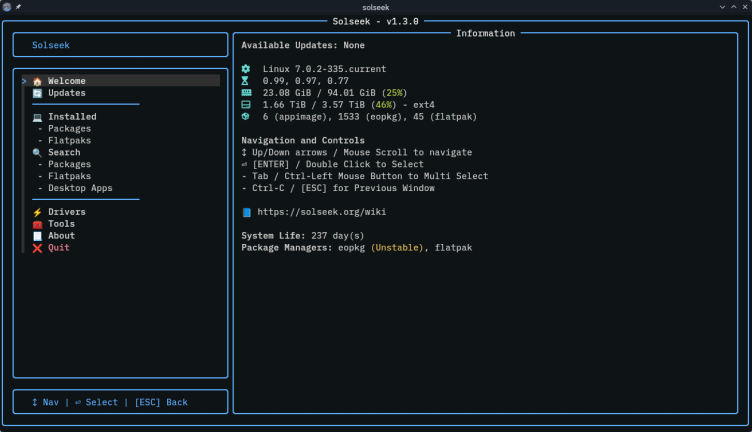
Task: Open Flatpaks under Installed
Action: (70, 140)
